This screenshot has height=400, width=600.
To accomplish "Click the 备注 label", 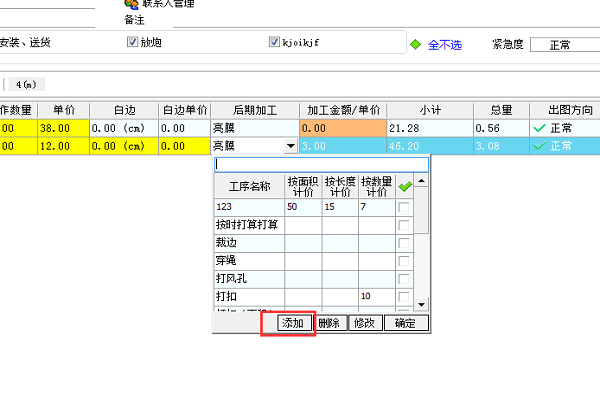I will pyautogui.click(x=134, y=20).
